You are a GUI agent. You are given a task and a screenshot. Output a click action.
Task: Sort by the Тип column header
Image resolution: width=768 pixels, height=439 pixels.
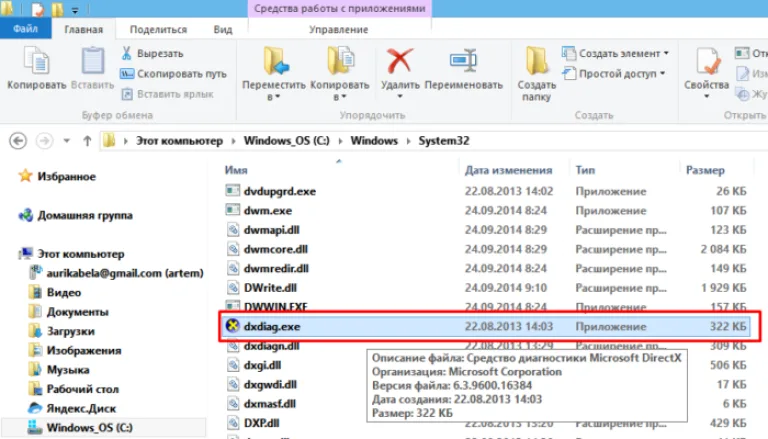585,170
